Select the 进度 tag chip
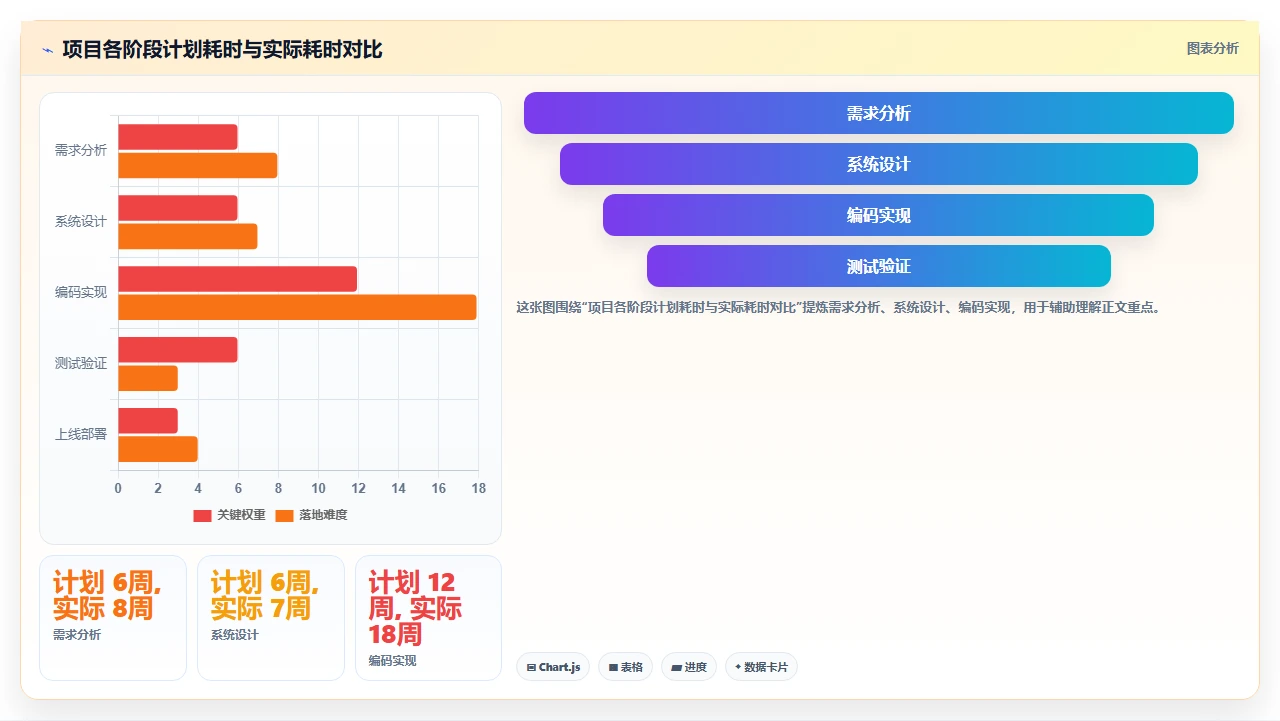This screenshot has height=721, width=1280. [x=689, y=667]
